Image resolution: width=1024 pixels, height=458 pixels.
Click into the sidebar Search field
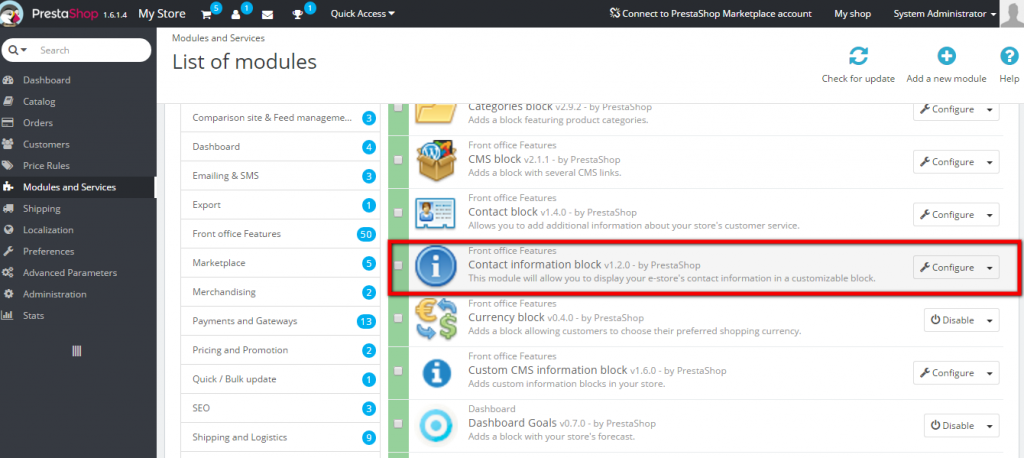tap(90, 50)
